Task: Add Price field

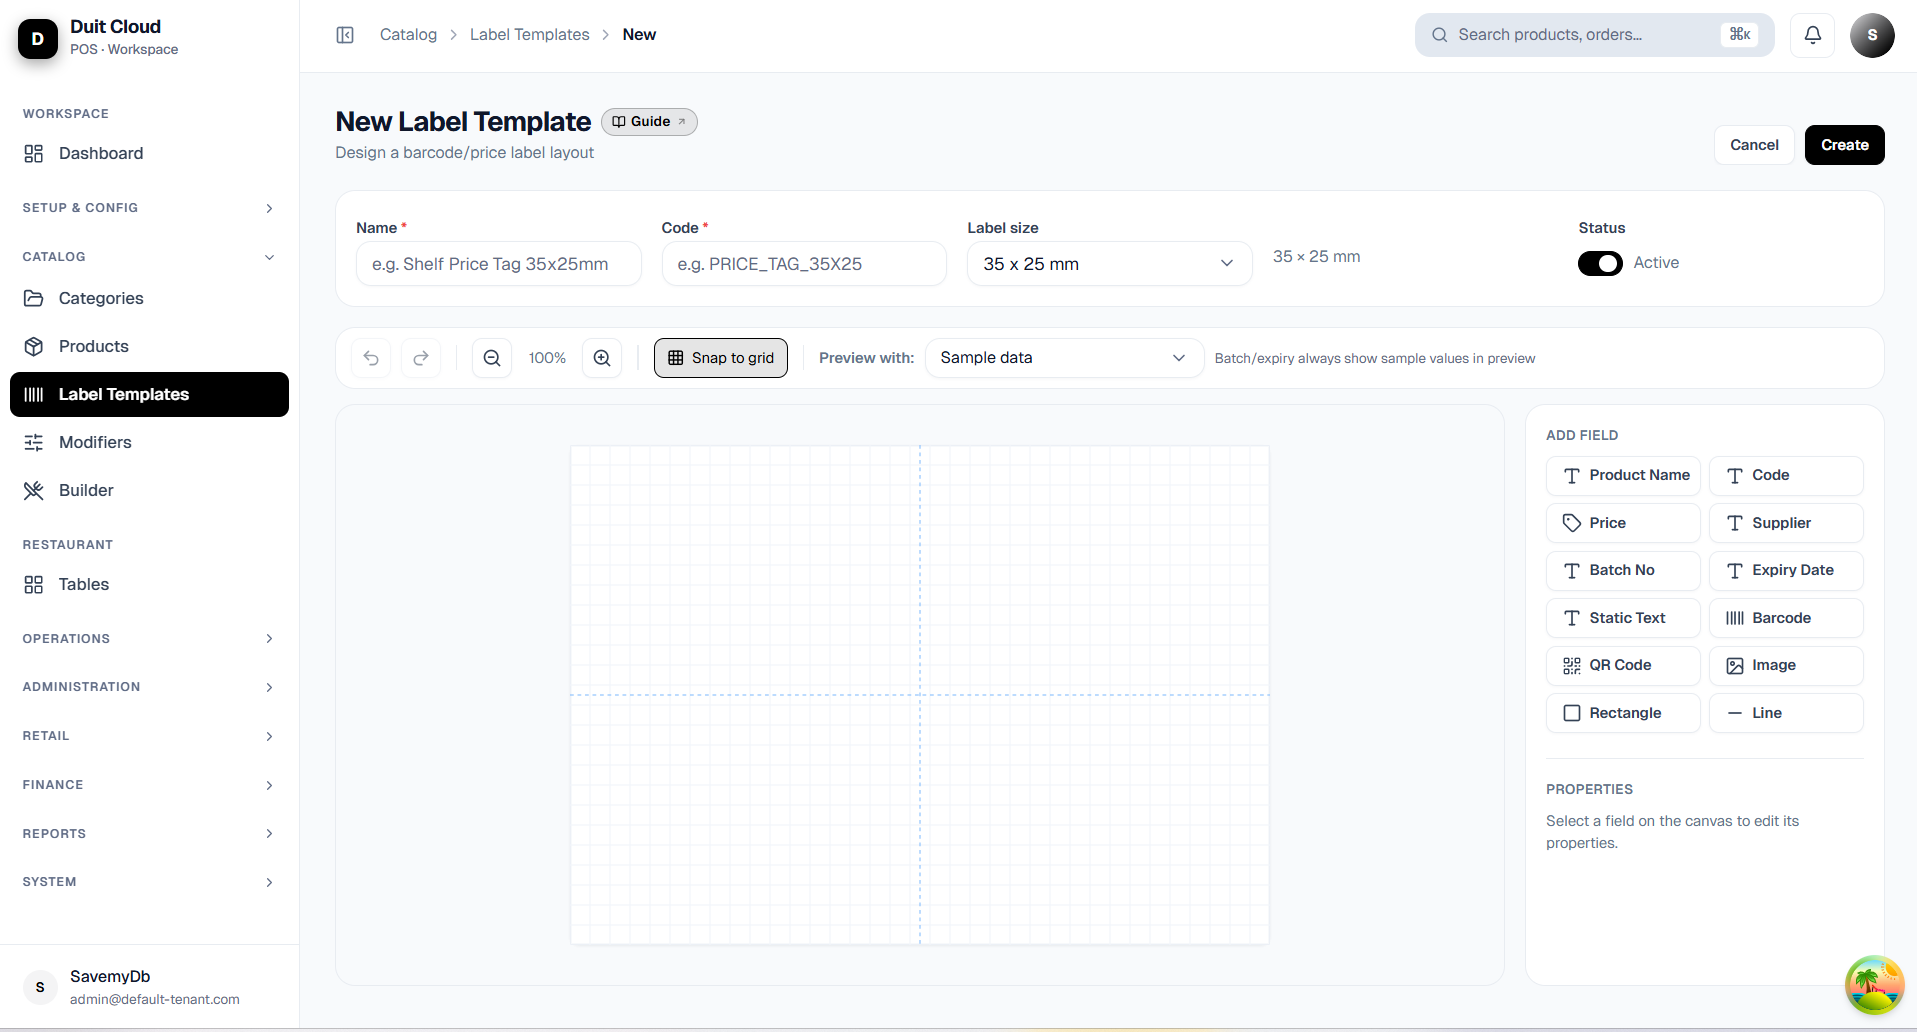Action: click(x=1623, y=523)
